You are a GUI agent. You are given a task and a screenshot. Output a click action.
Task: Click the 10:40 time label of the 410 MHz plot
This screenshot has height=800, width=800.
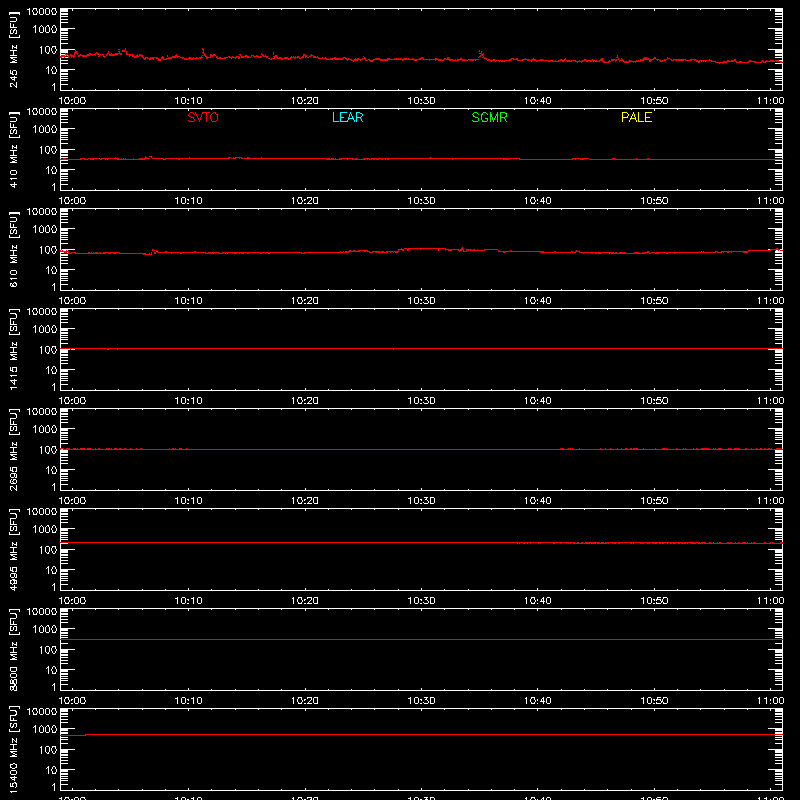coord(537,201)
